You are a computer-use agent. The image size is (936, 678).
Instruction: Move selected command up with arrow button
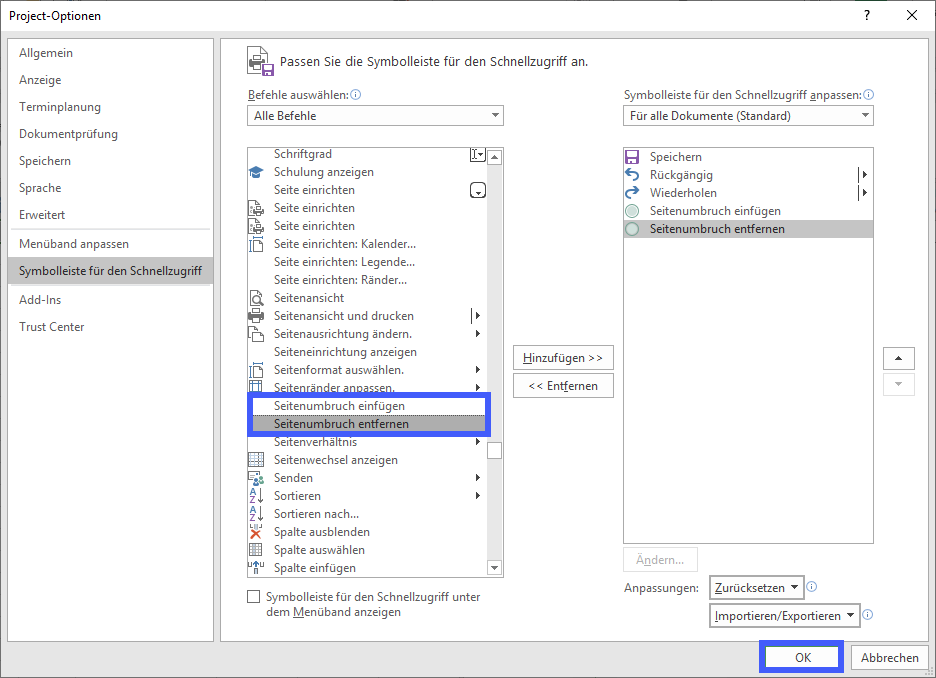pyautogui.click(x=898, y=359)
